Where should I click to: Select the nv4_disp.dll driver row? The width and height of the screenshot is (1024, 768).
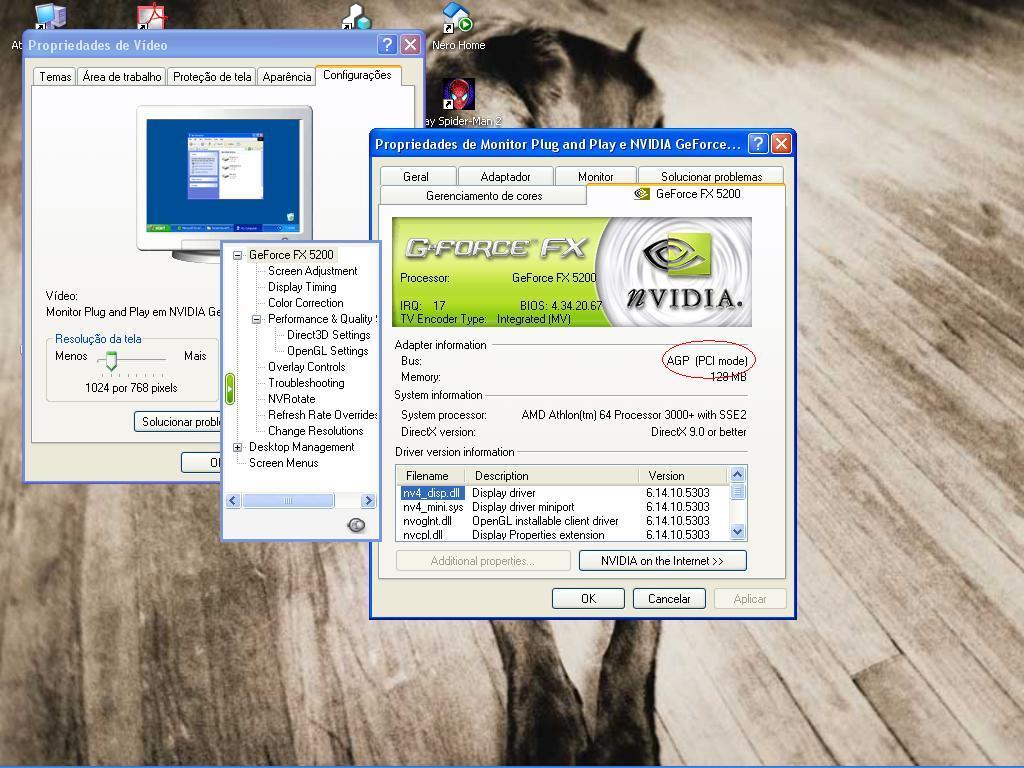pos(562,493)
